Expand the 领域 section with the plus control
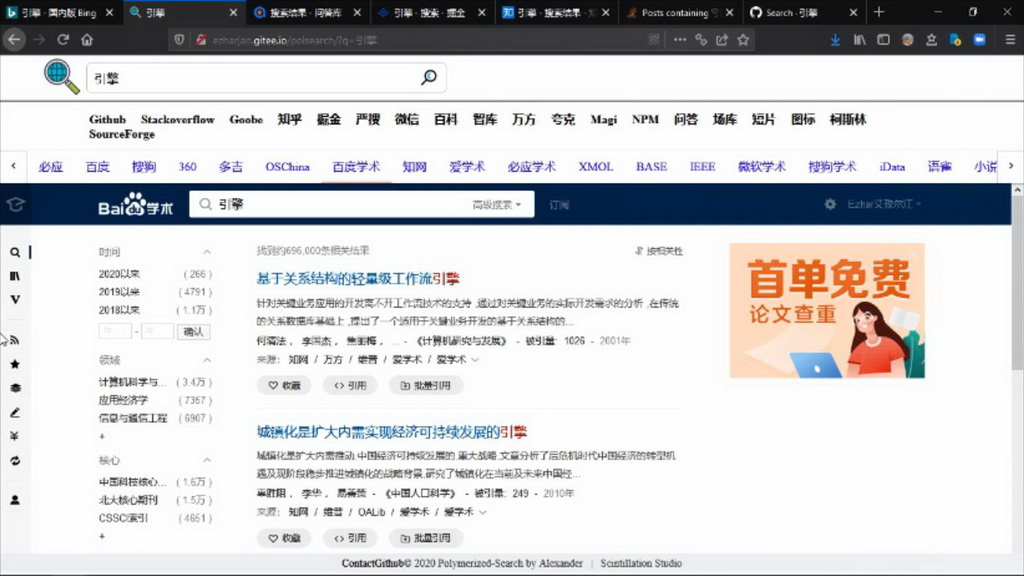Screen dimensions: 1024x576 100,437
